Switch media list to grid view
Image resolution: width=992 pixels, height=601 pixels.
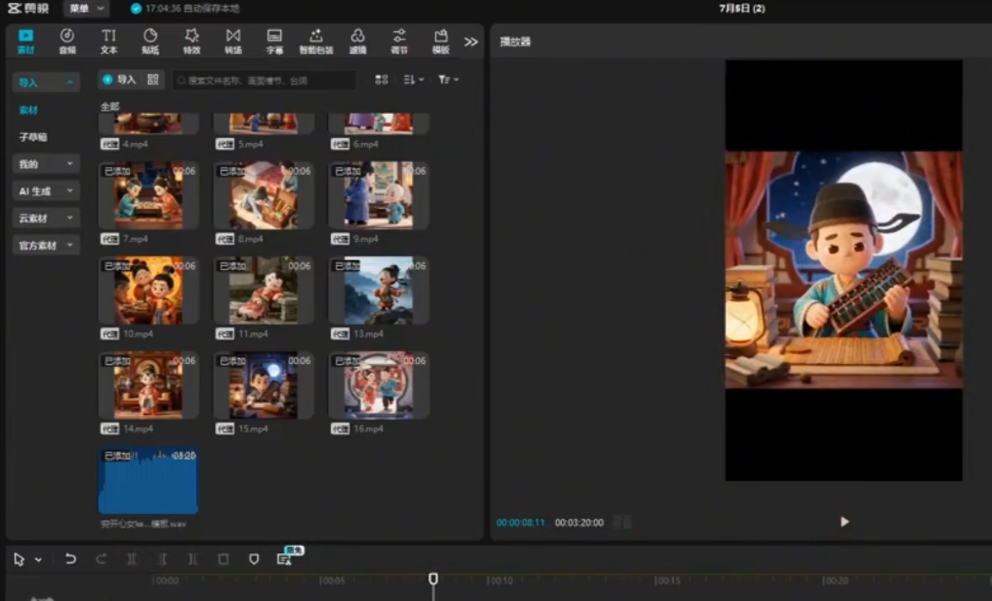(x=381, y=79)
